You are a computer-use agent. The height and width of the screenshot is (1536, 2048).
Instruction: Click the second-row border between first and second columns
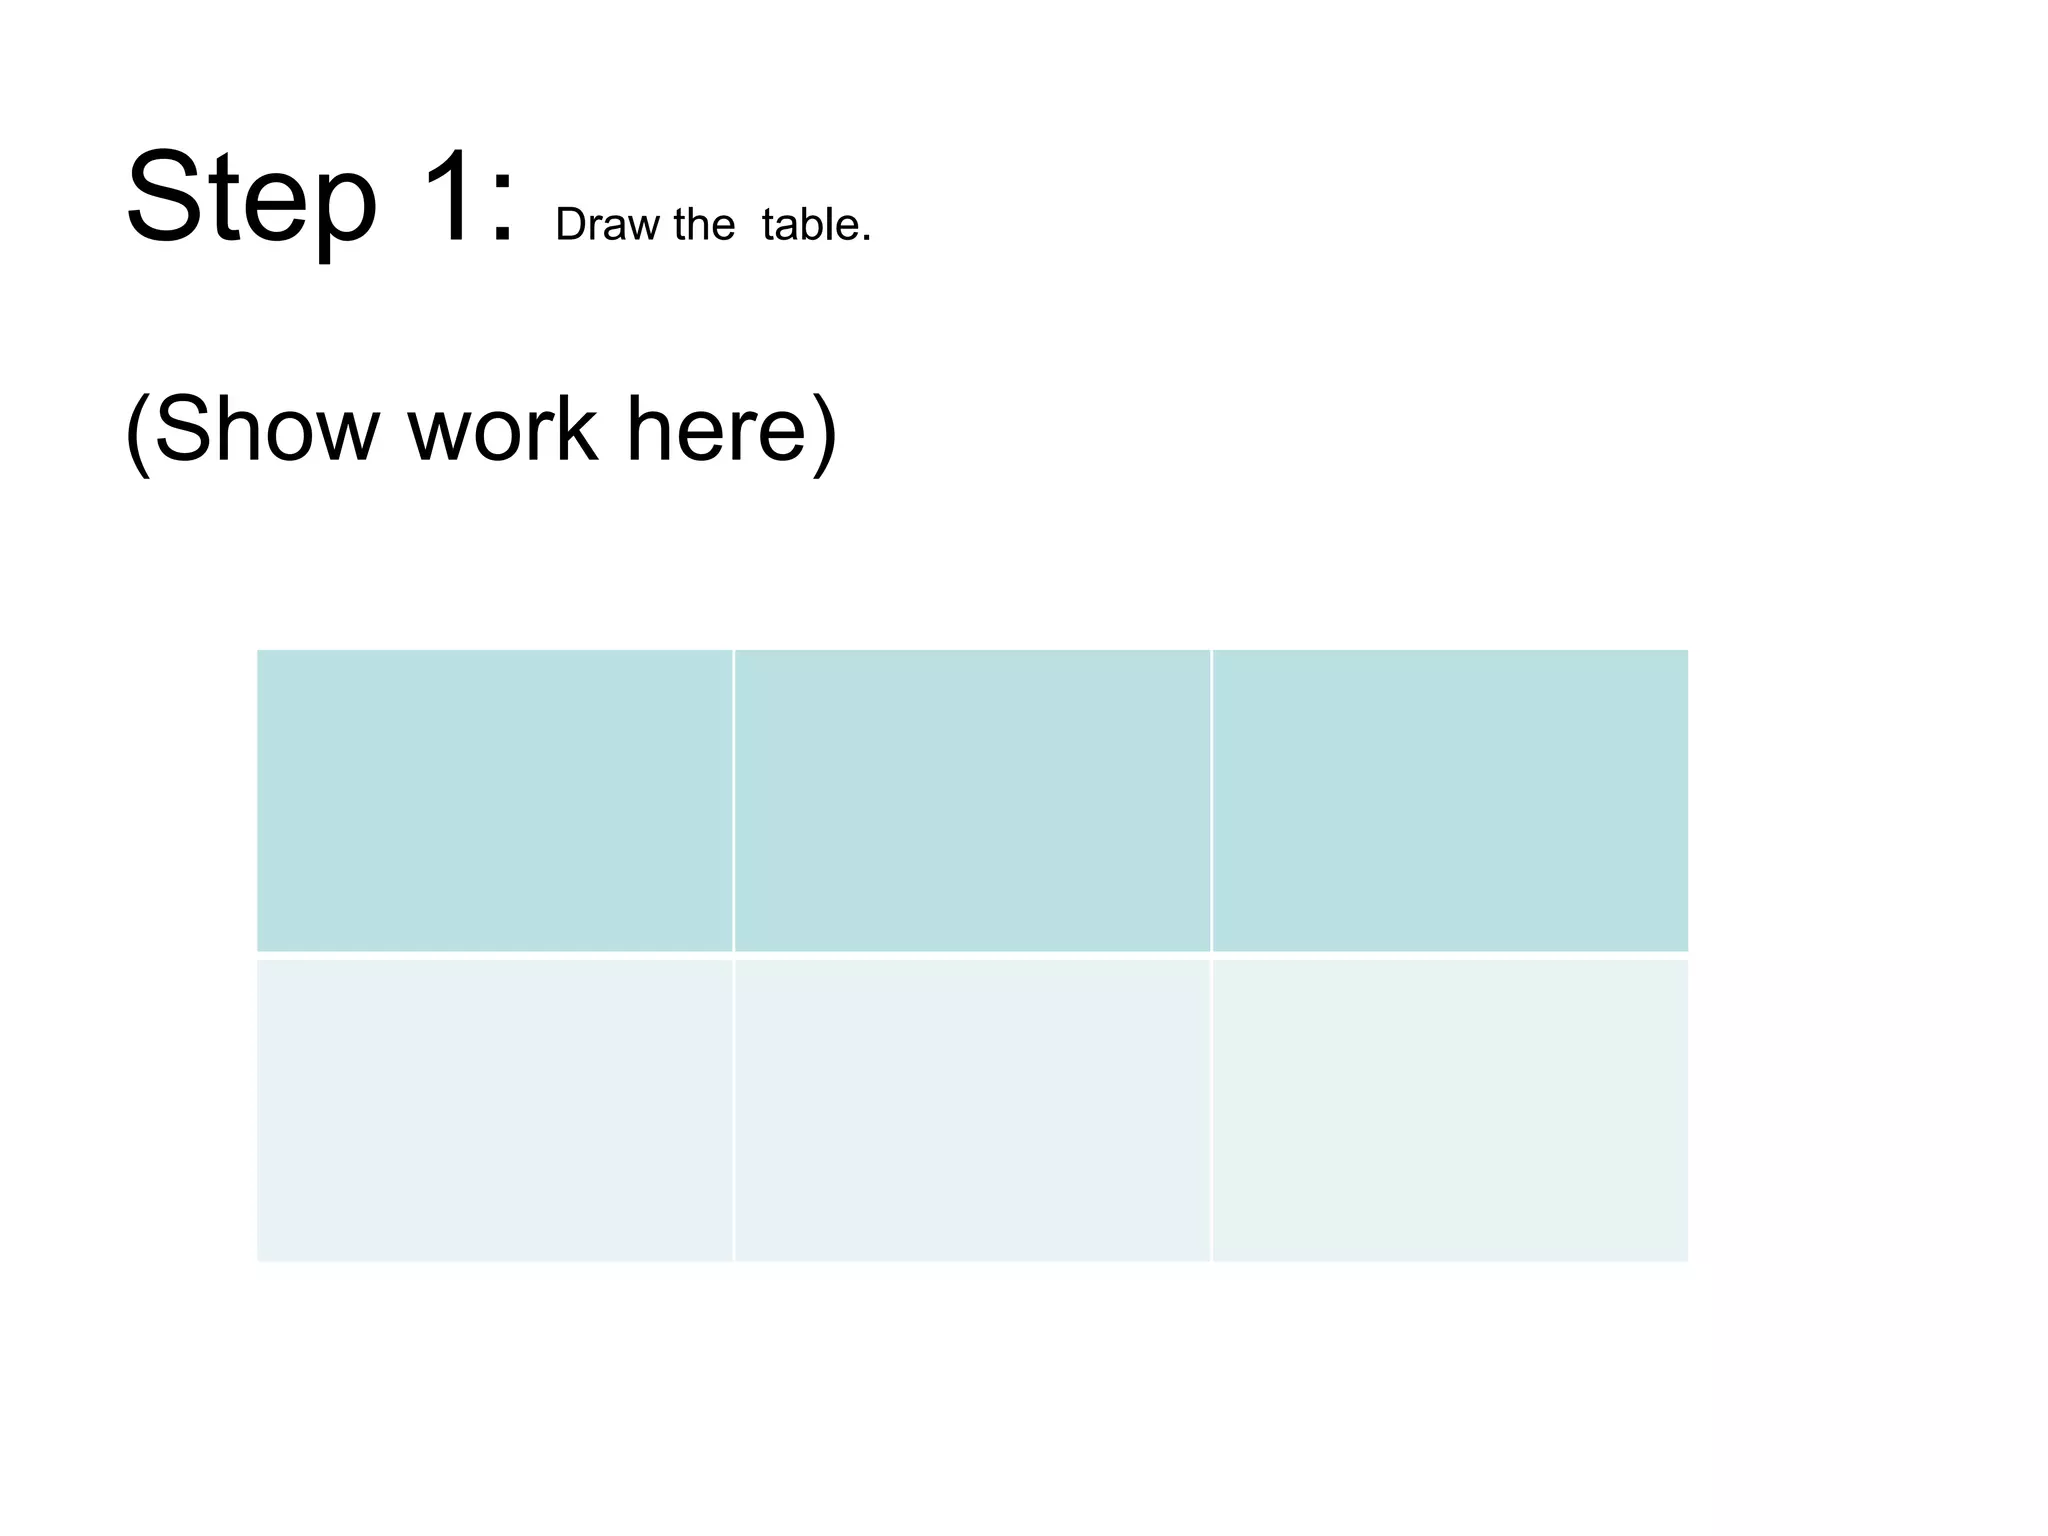click(734, 1110)
